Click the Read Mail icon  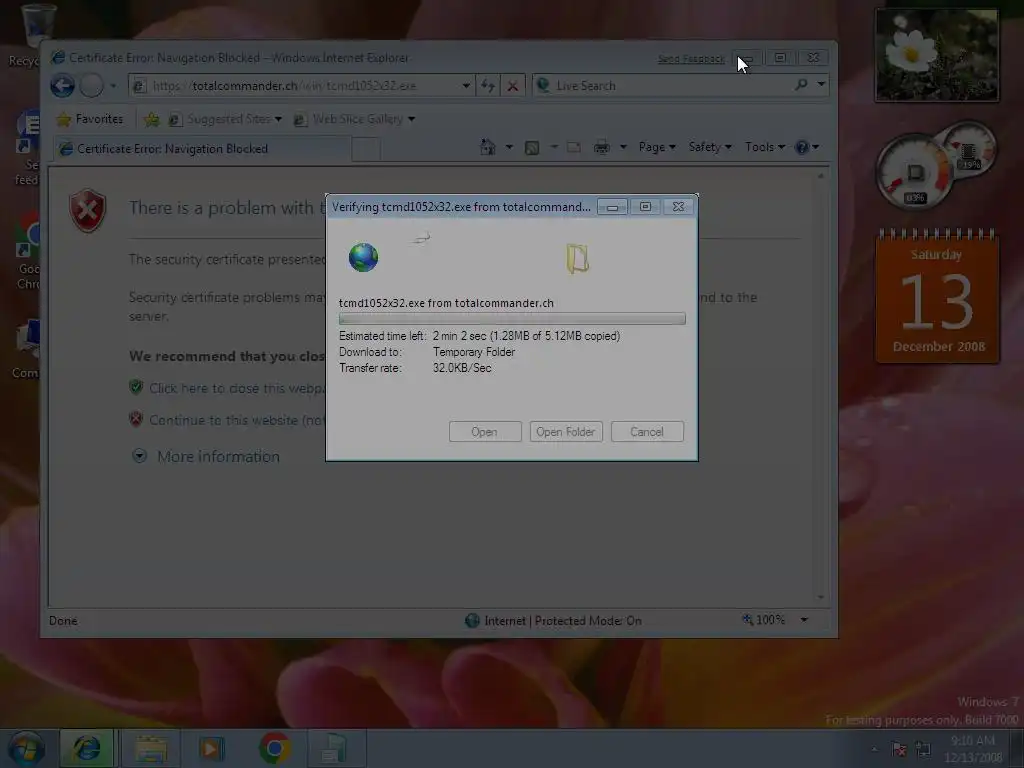pyautogui.click(x=574, y=147)
